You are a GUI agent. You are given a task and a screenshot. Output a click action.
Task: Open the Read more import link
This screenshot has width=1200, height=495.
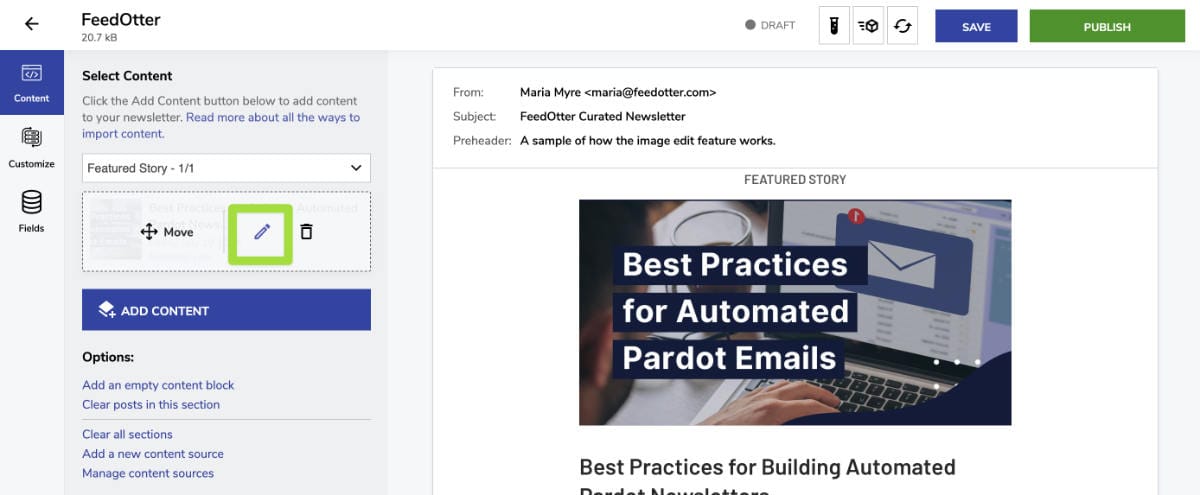[272, 118]
